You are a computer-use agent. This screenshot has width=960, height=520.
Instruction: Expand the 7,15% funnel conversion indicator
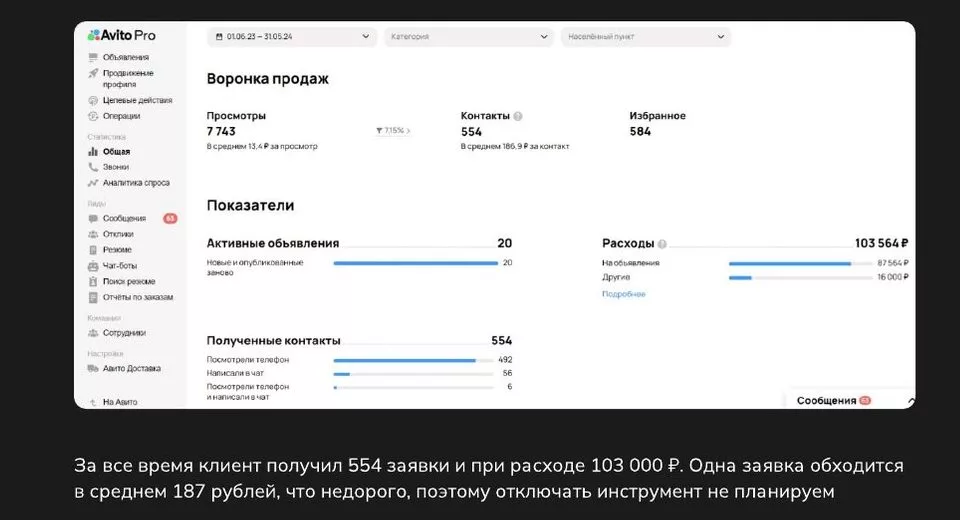[x=393, y=130]
